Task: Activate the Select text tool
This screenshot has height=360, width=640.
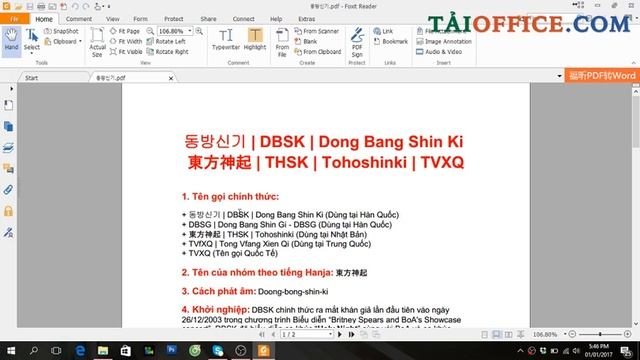Action: pos(31,40)
